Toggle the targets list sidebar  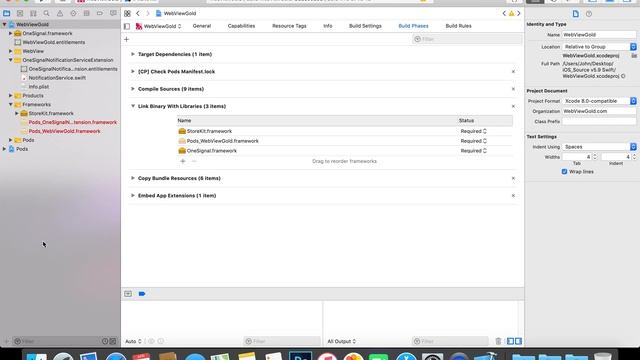127,26
